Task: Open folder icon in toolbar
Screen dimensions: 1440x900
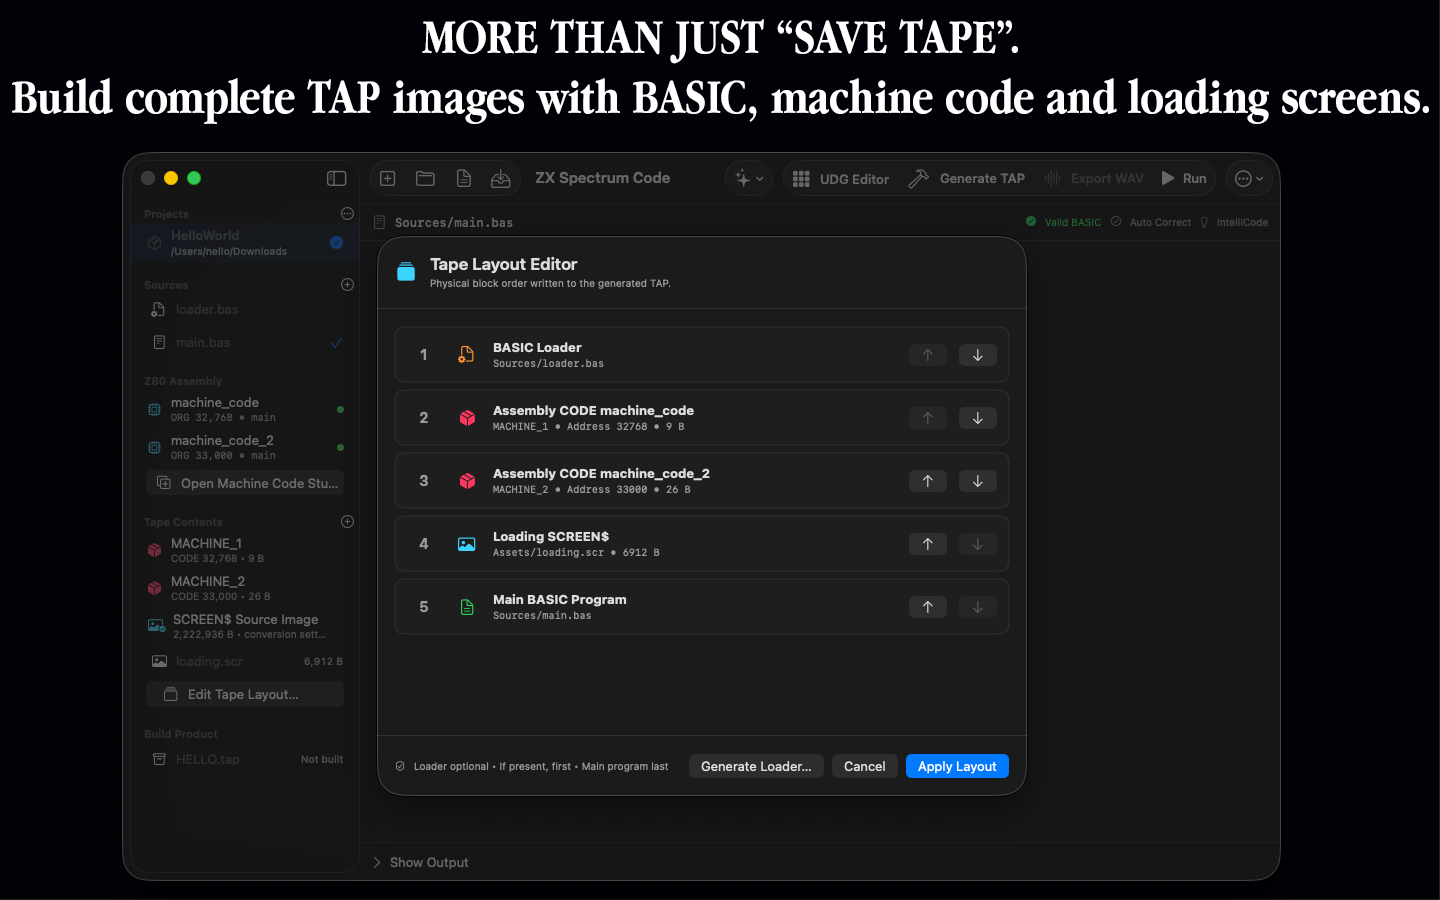Action: coord(425,178)
